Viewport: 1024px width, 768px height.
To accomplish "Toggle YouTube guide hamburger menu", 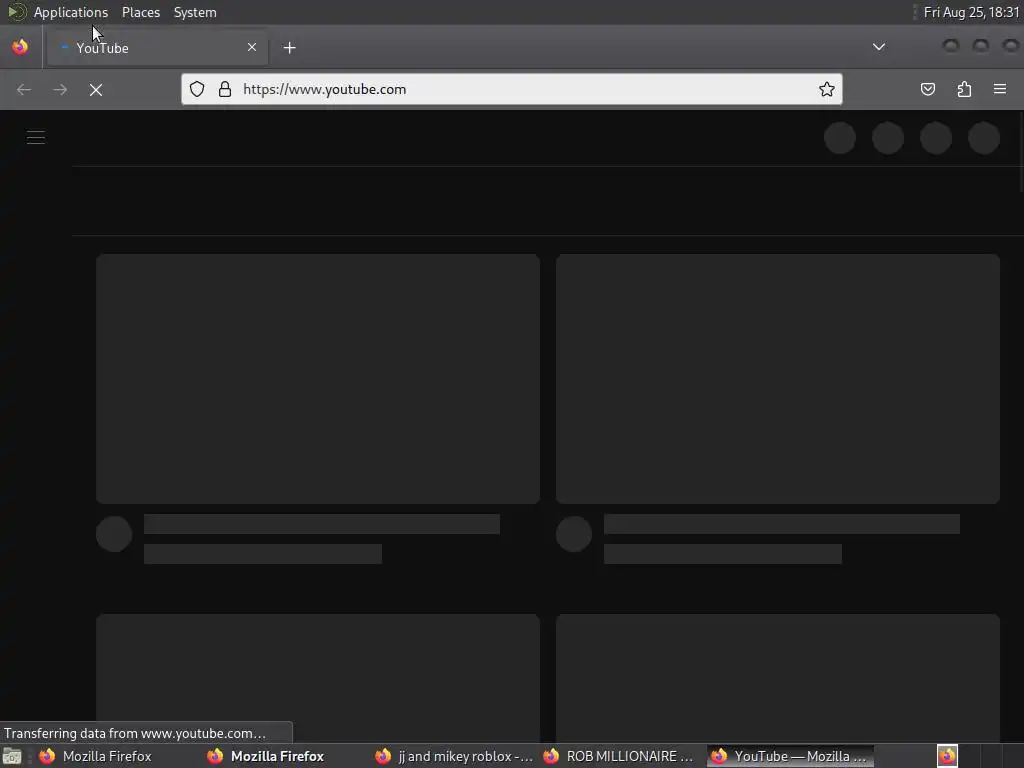I will tap(36, 137).
